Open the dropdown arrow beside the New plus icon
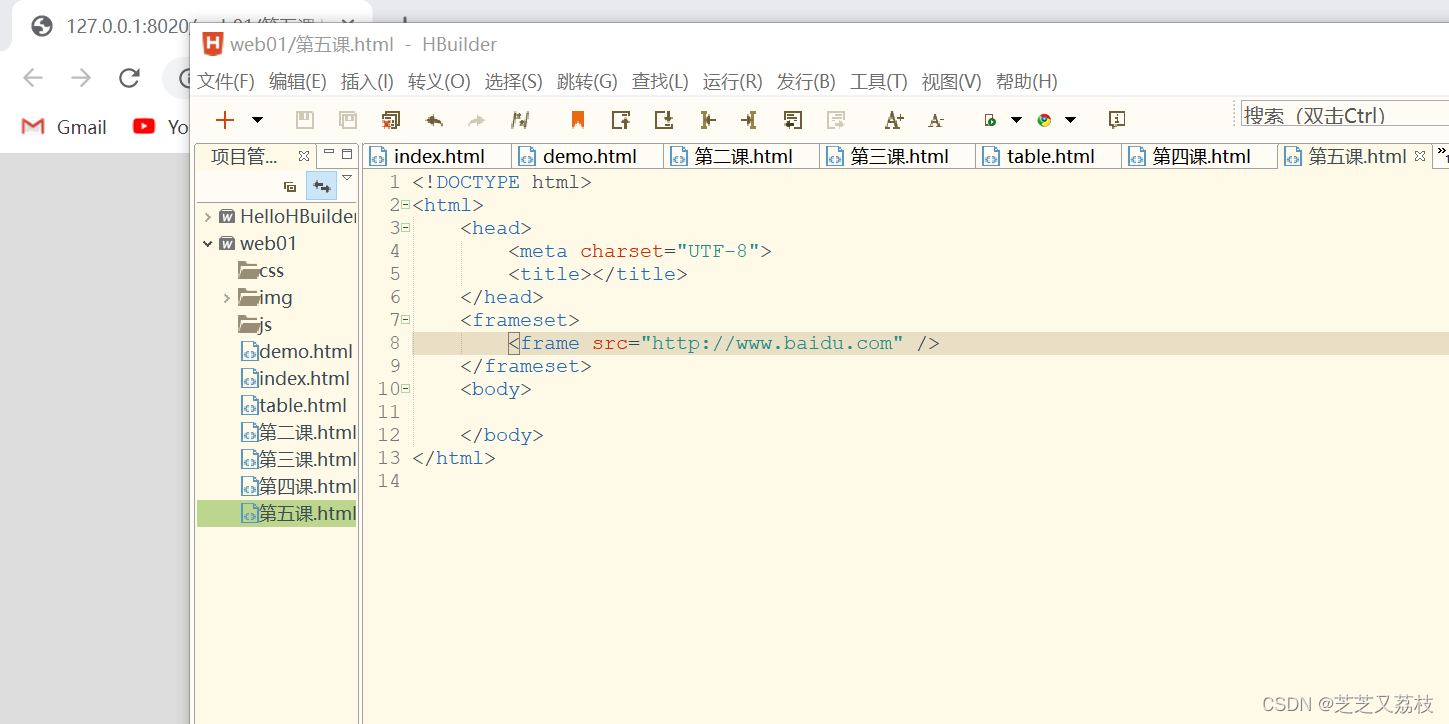The height and width of the screenshot is (724, 1449). point(257,120)
